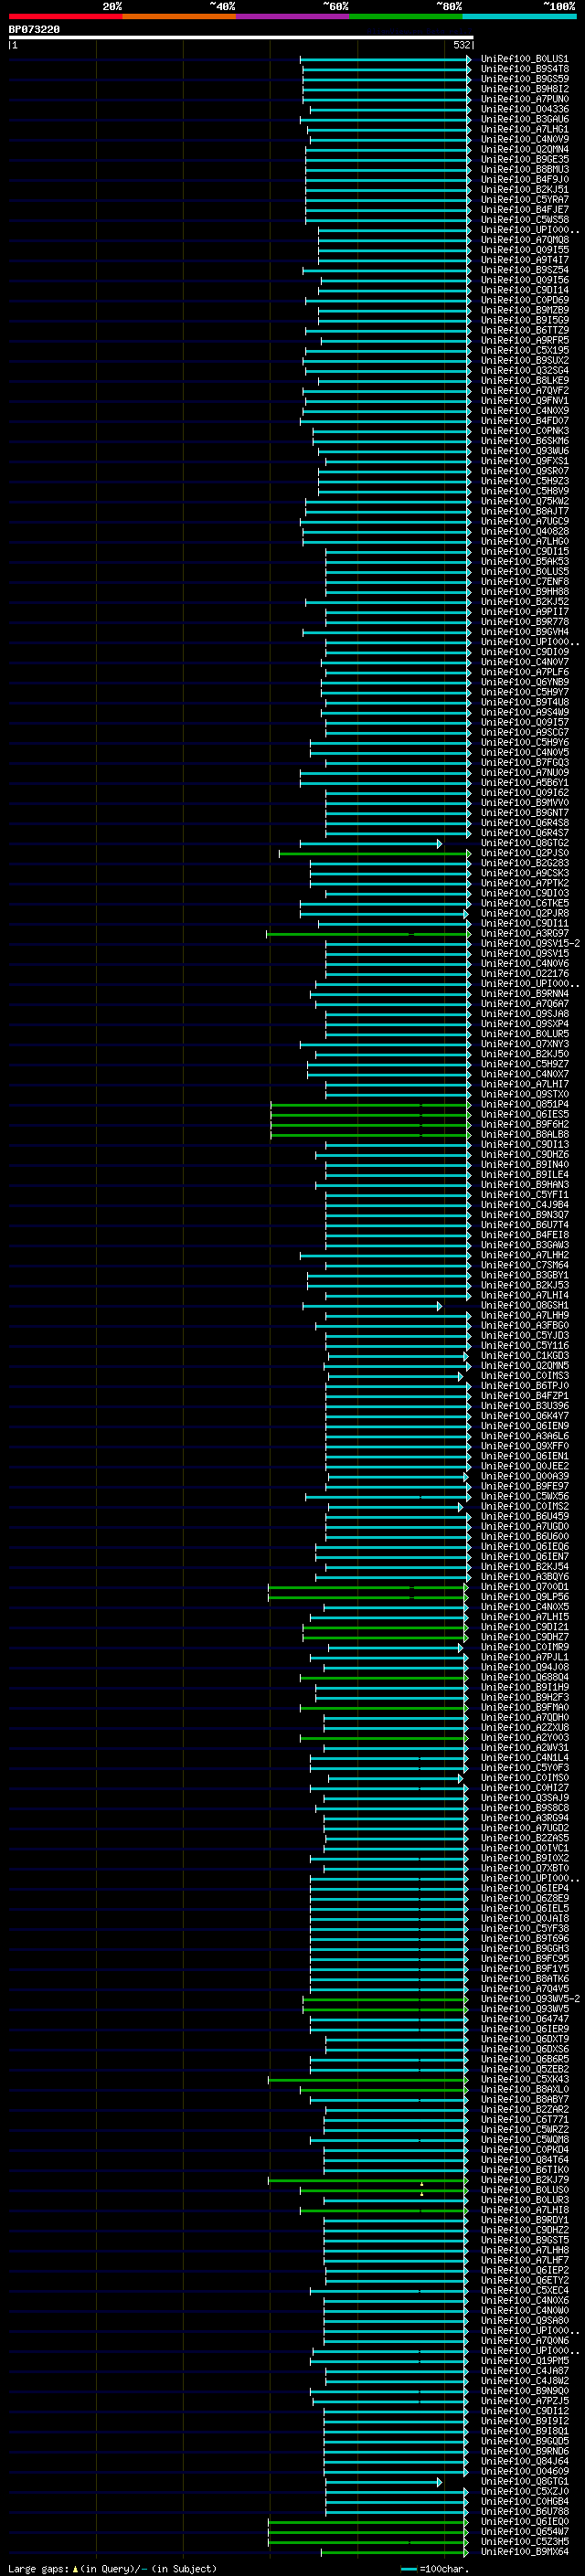Viewport: 585px width, 2576px height.
Task: Click hit label UniRef100_O04609
Action: tap(524, 2471)
